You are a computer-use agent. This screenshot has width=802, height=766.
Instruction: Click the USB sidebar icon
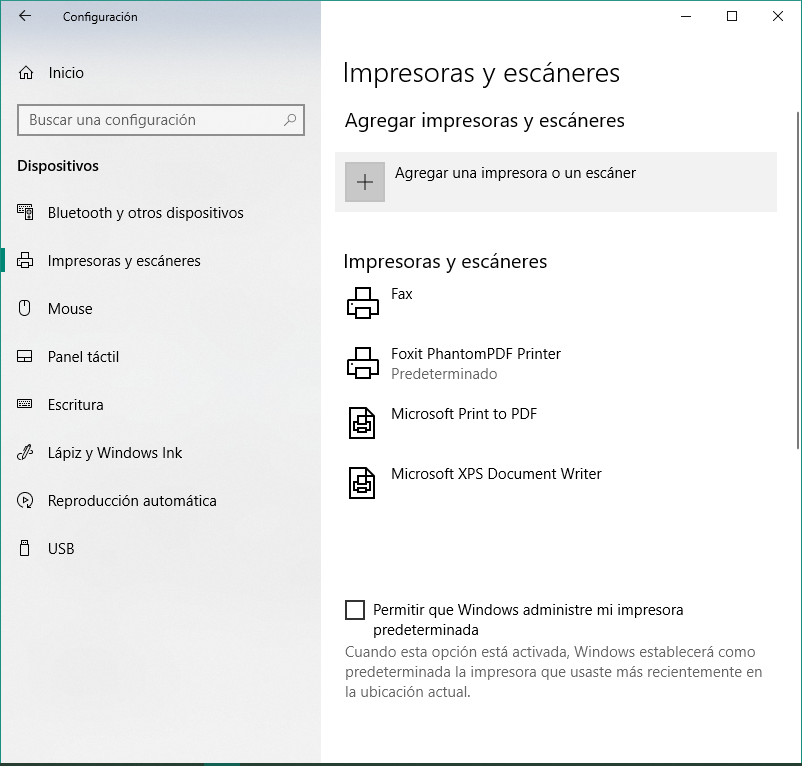[26, 549]
